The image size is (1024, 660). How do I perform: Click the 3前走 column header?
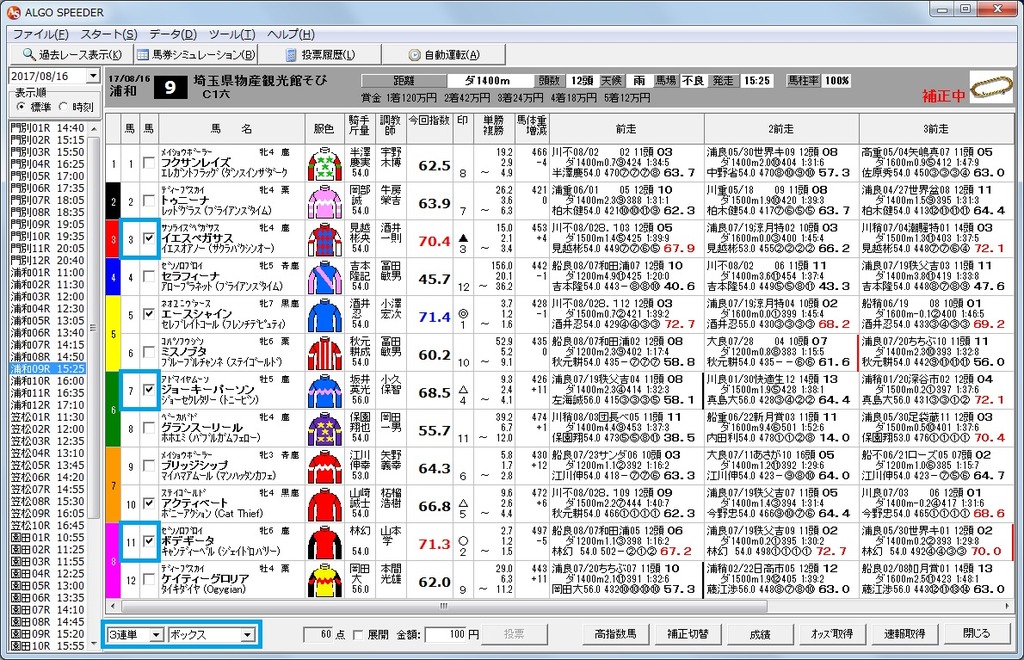point(936,129)
